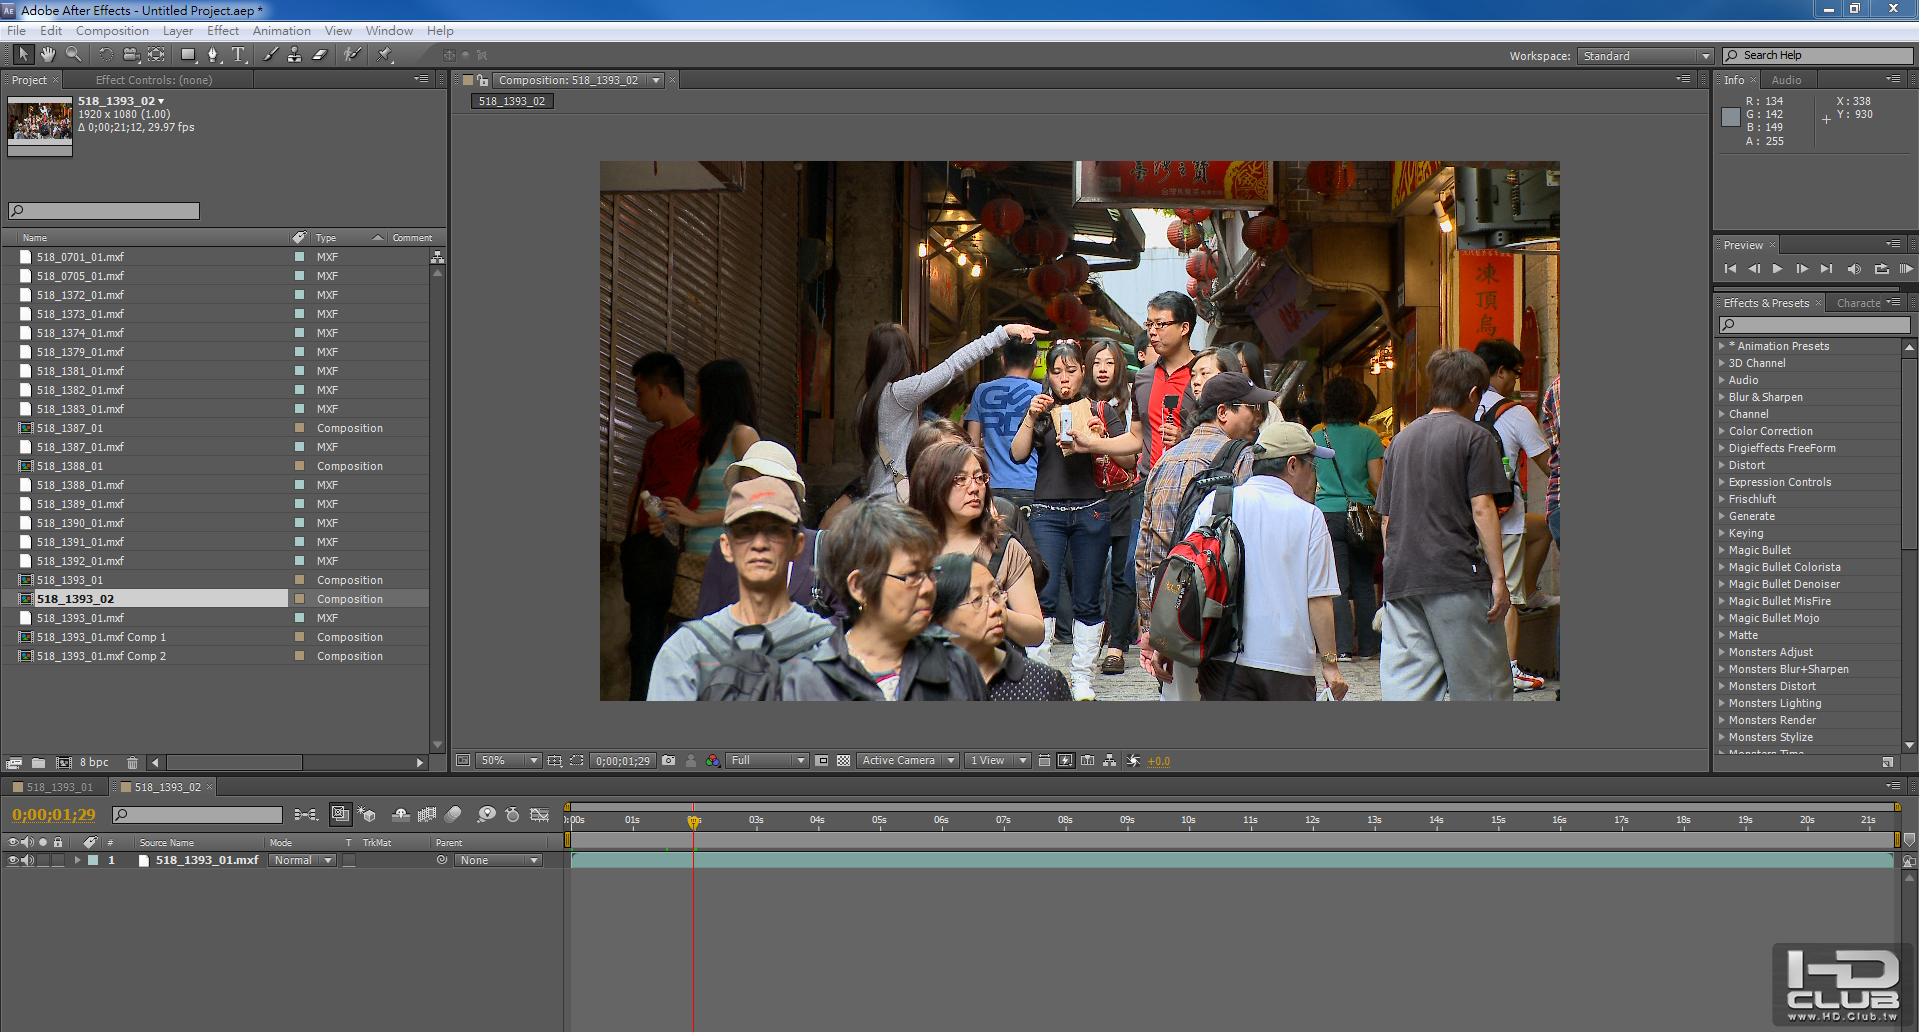Take a snapshot of the composition
Image resolution: width=1919 pixels, height=1032 pixels.
pos(668,761)
